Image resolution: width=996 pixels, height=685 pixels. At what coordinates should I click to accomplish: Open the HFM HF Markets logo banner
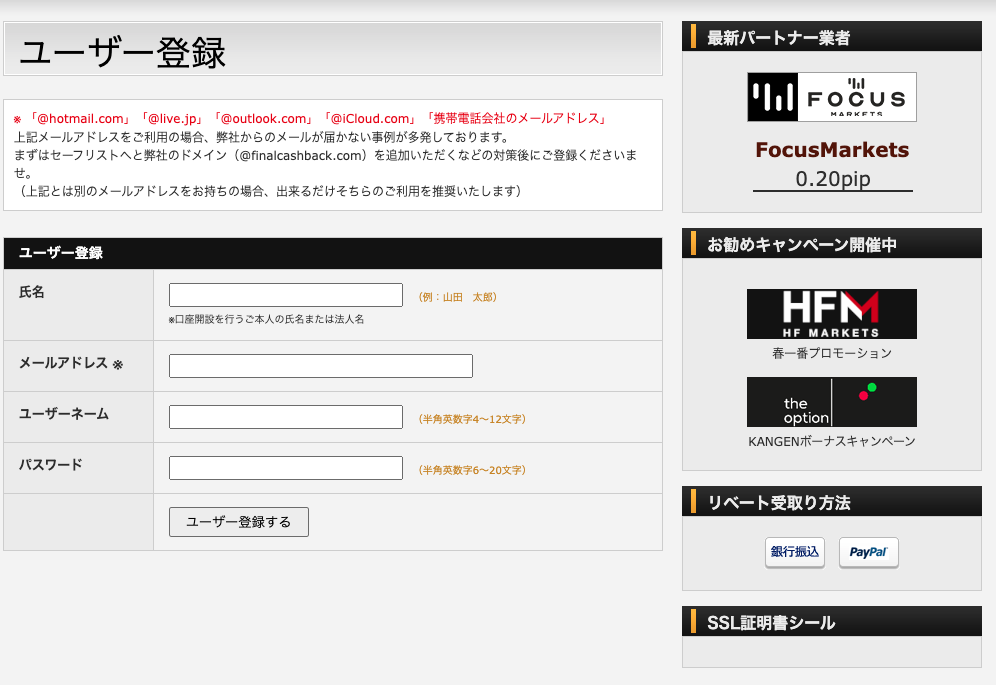[x=831, y=314]
